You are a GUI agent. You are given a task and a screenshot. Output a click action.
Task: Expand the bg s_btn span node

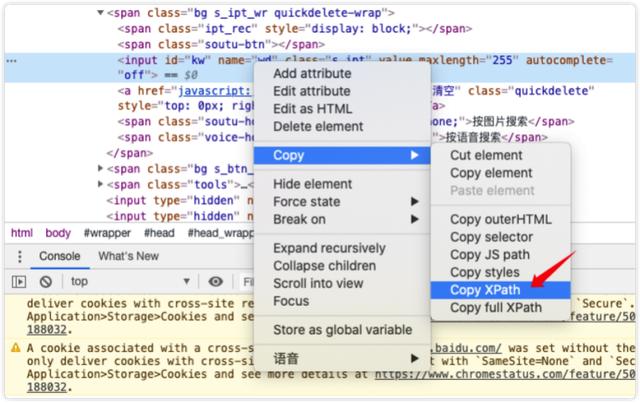[100, 168]
